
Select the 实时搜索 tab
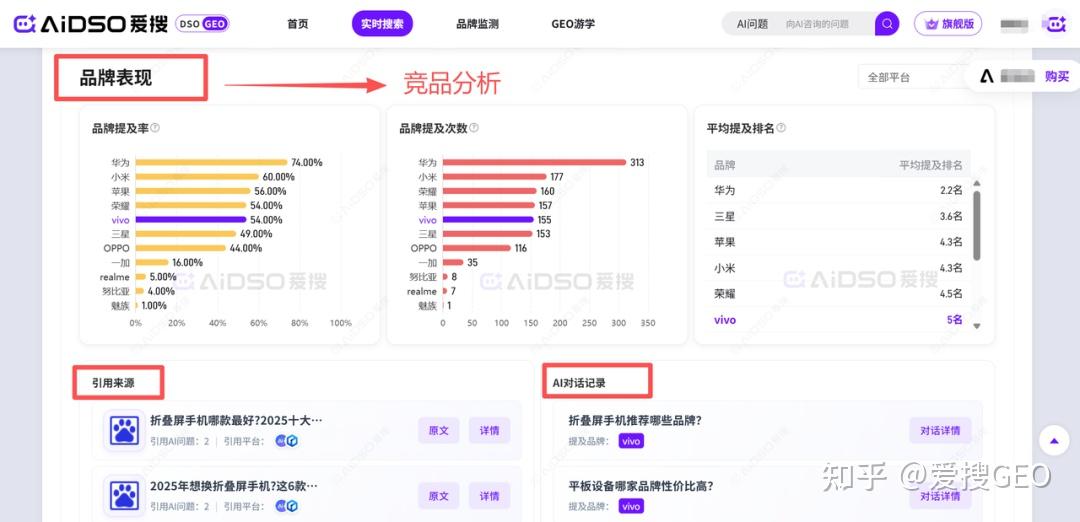click(382, 24)
